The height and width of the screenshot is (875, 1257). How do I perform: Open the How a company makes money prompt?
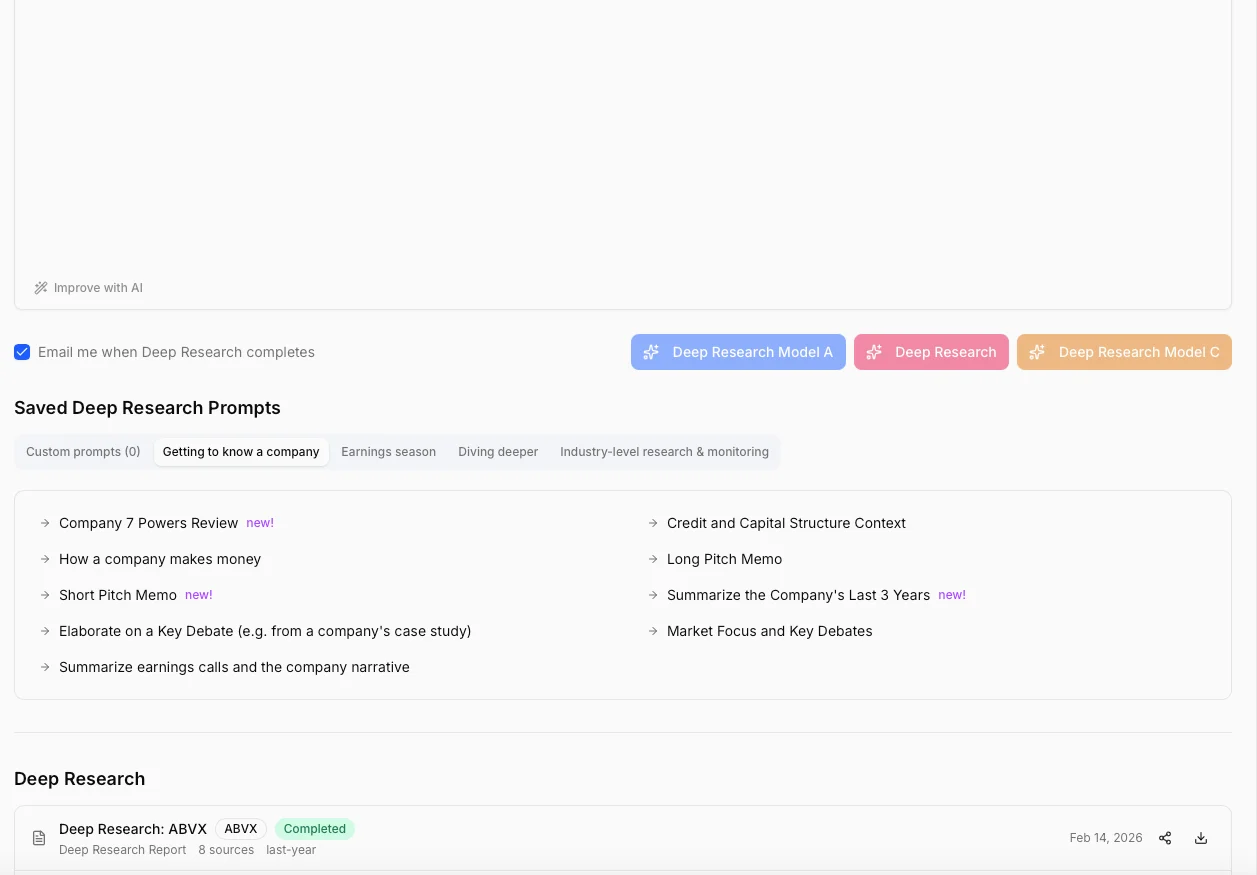[x=160, y=559]
